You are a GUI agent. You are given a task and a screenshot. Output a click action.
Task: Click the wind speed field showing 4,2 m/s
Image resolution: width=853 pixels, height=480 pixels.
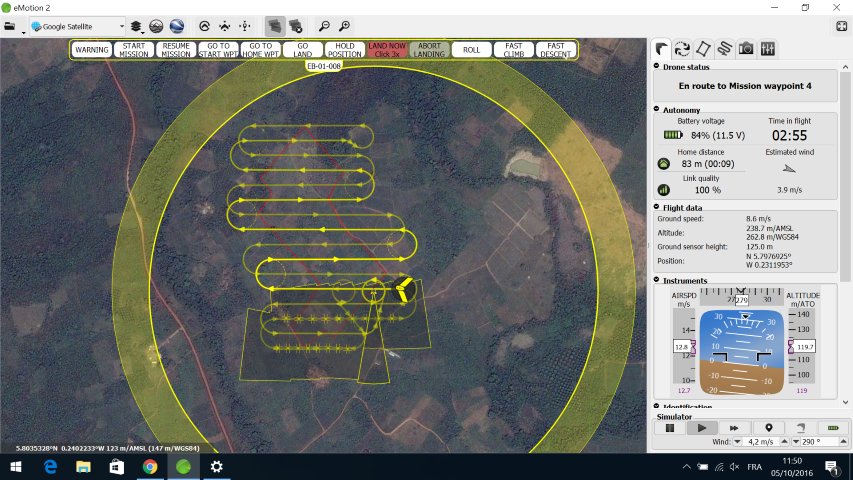[761, 442]
